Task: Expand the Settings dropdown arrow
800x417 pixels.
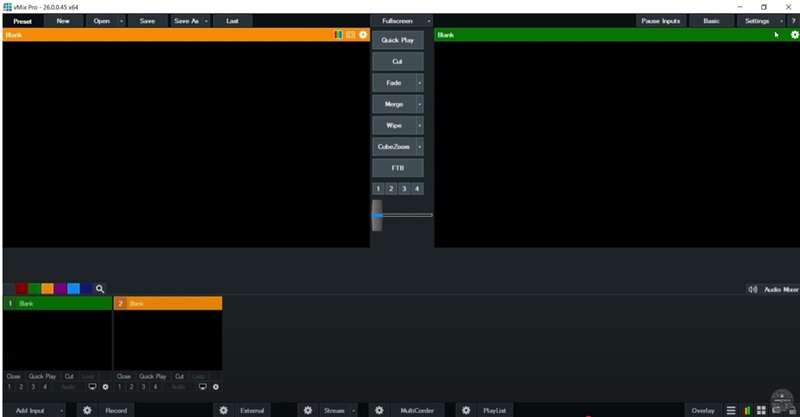Action: [x=781, y=21]
